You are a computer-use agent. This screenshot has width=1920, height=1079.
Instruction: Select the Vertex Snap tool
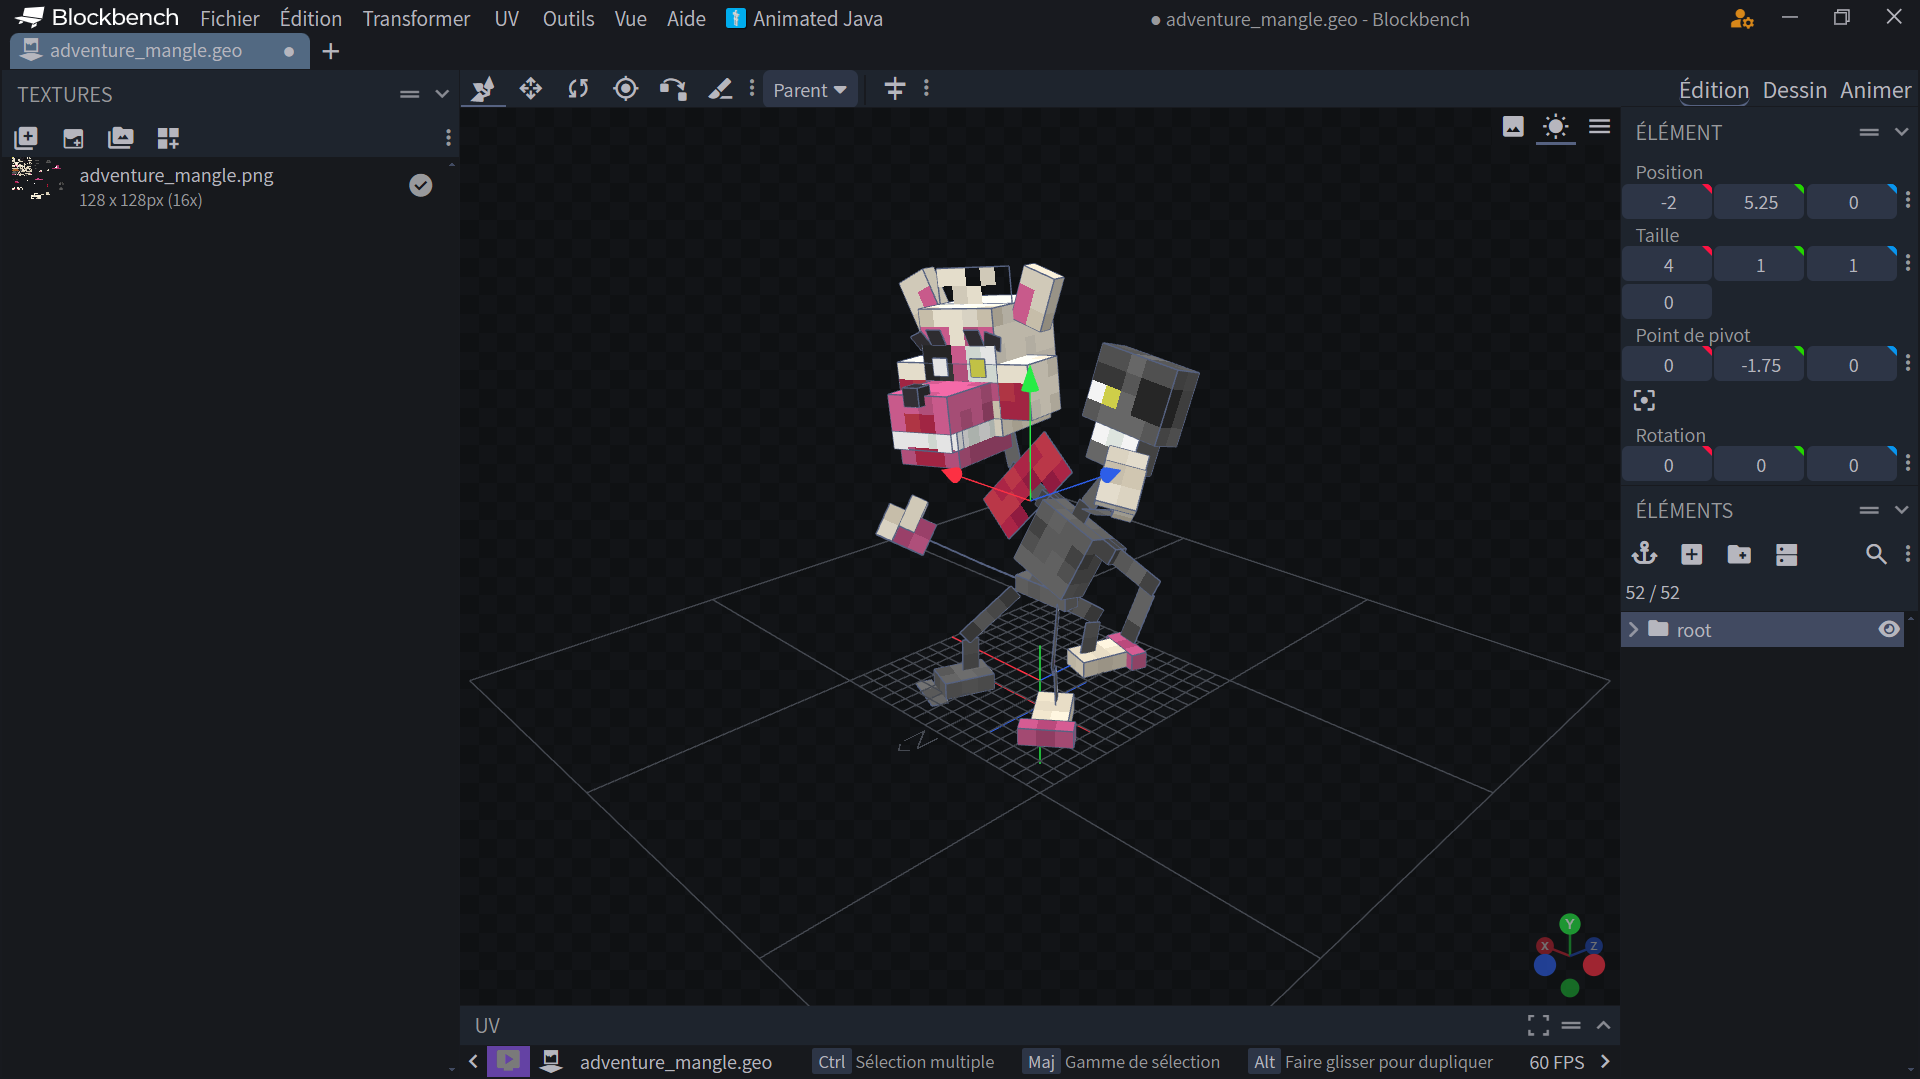673,90
